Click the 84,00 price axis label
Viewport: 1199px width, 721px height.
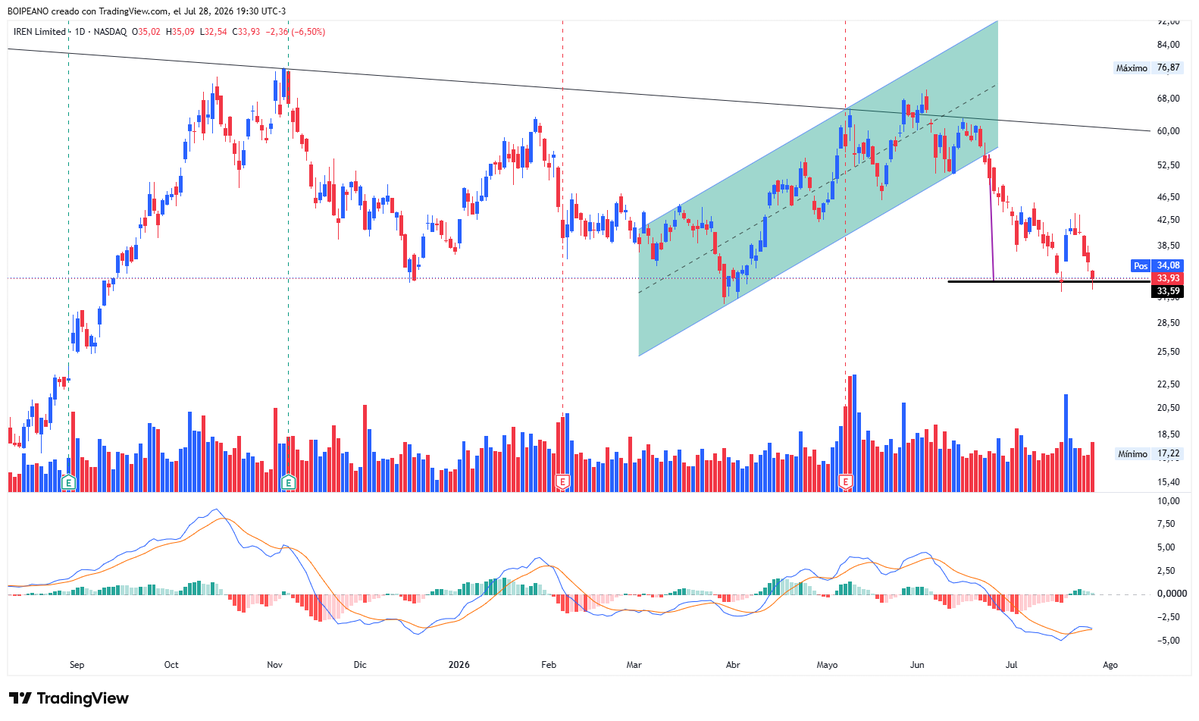coord(1168,45)
